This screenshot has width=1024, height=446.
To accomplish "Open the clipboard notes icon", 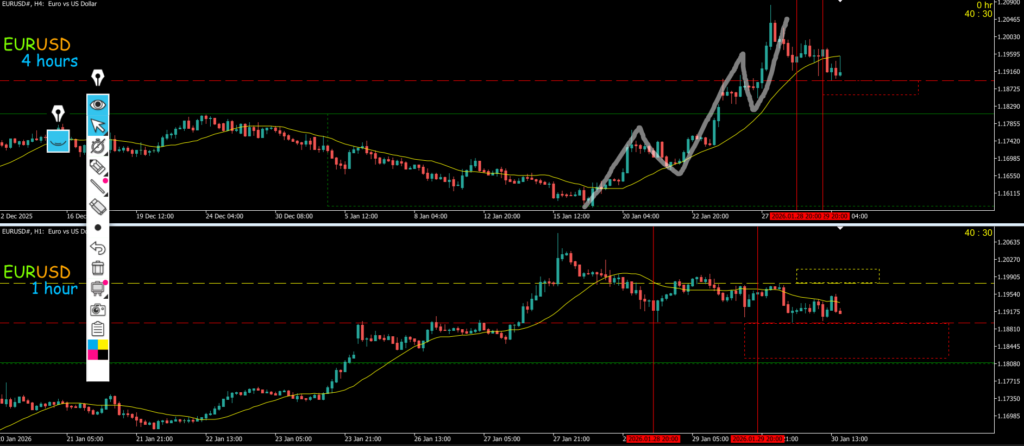I will coord(98,328).
